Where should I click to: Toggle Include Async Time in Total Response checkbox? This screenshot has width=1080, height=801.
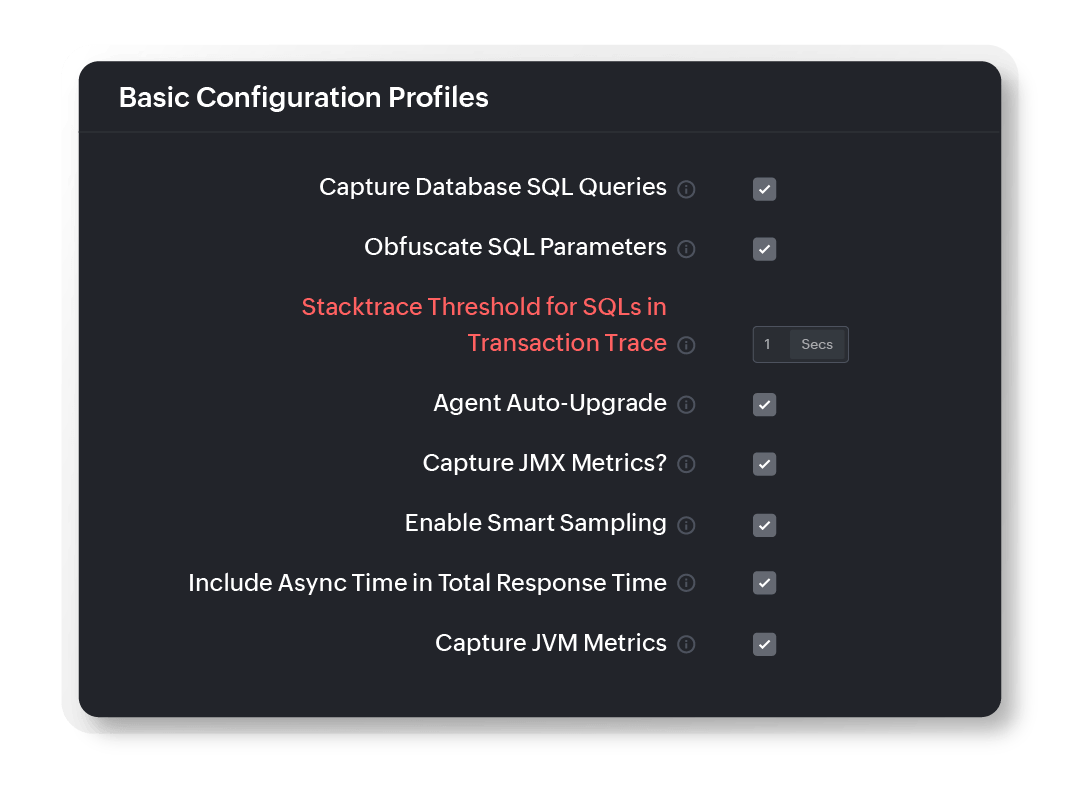click(x=764, y=583)
